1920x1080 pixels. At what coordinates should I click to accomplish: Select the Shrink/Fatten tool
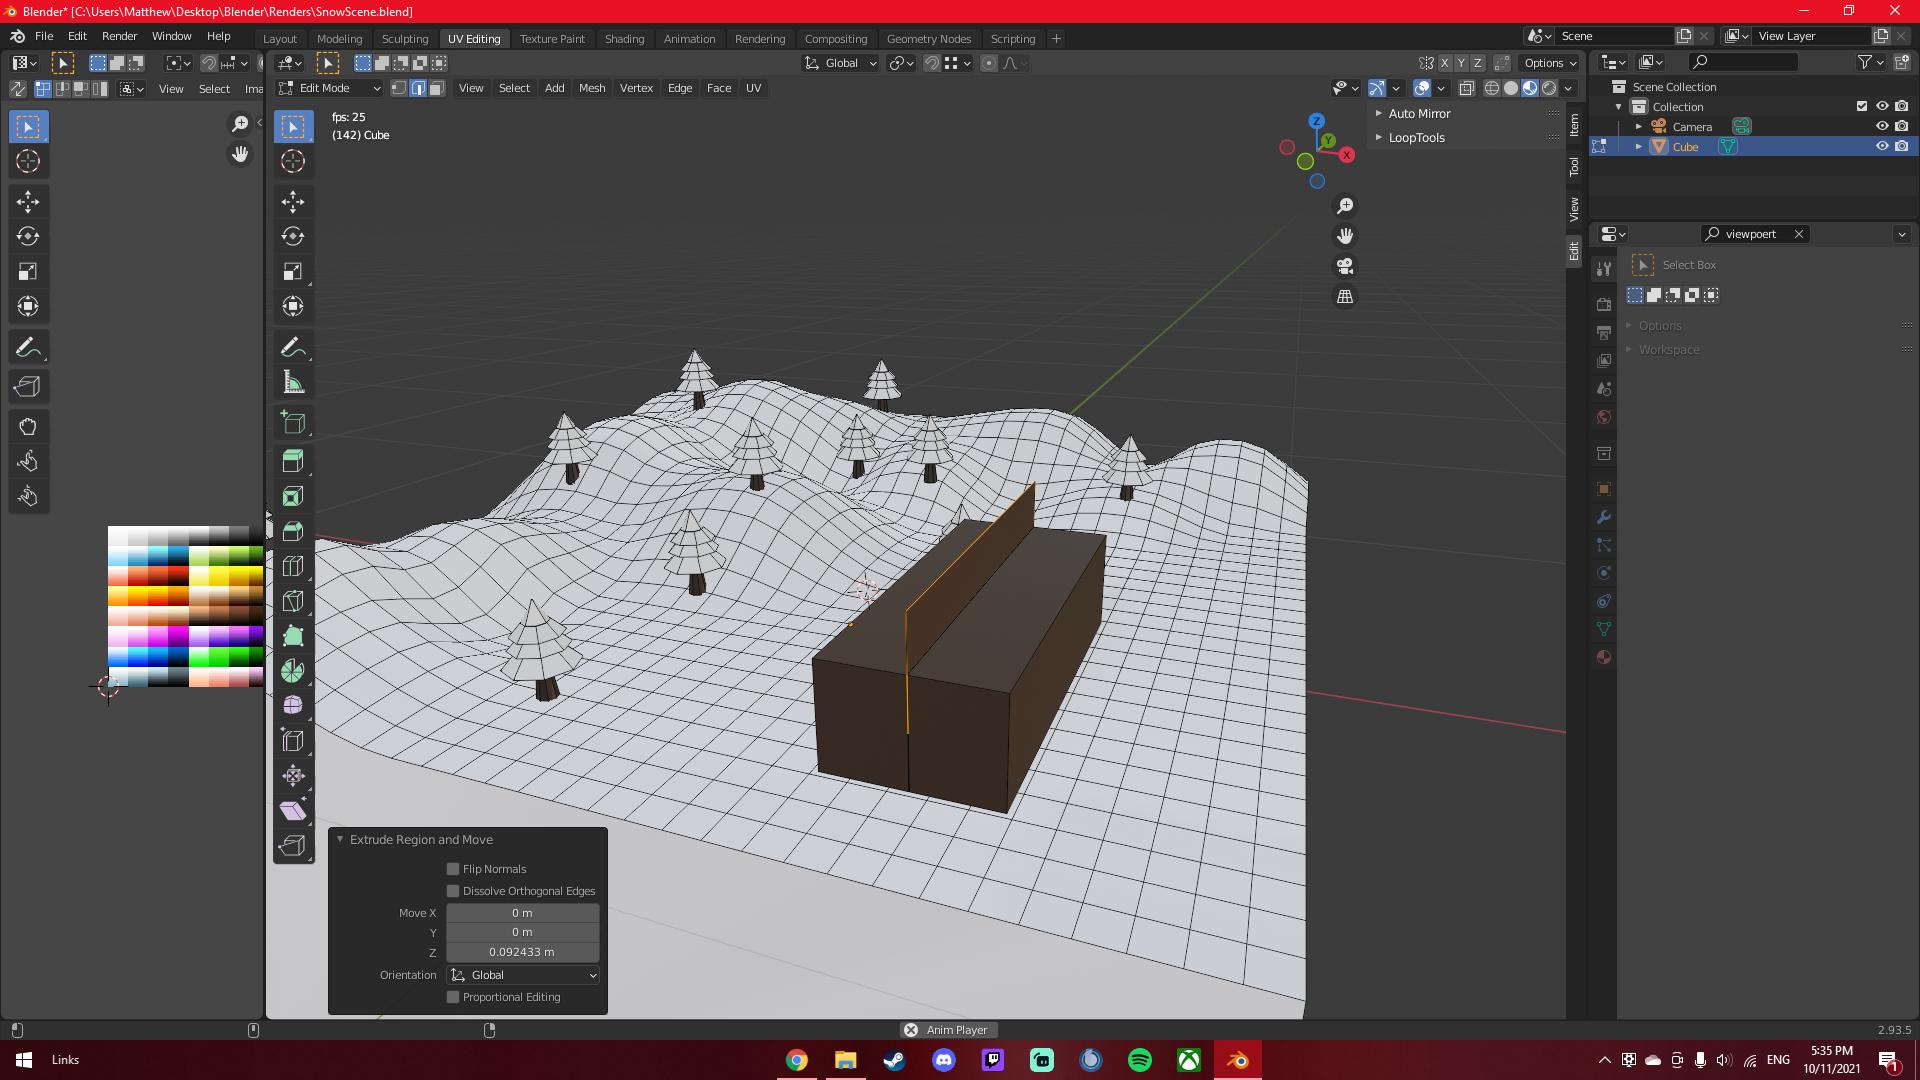pyautogui.click(x=293, y=776)
